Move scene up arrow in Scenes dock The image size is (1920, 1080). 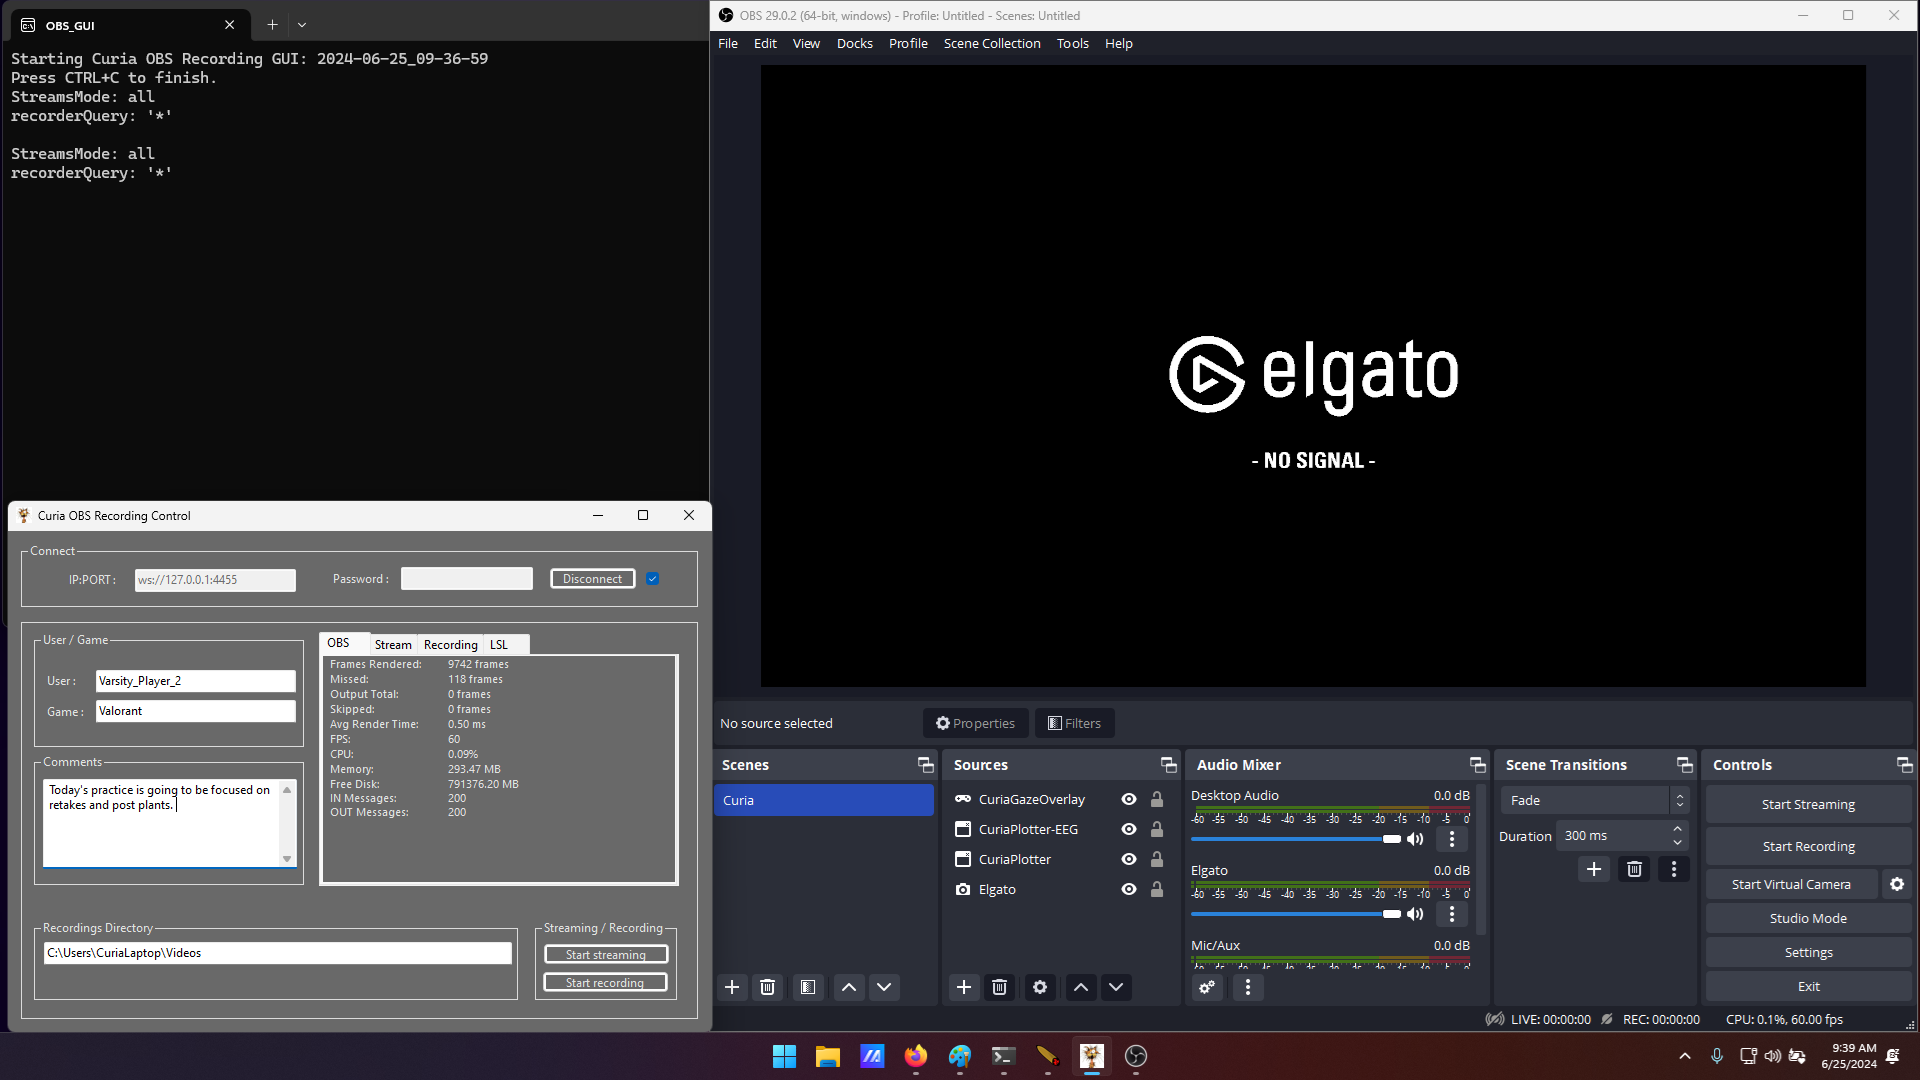(x=849, y=987)
